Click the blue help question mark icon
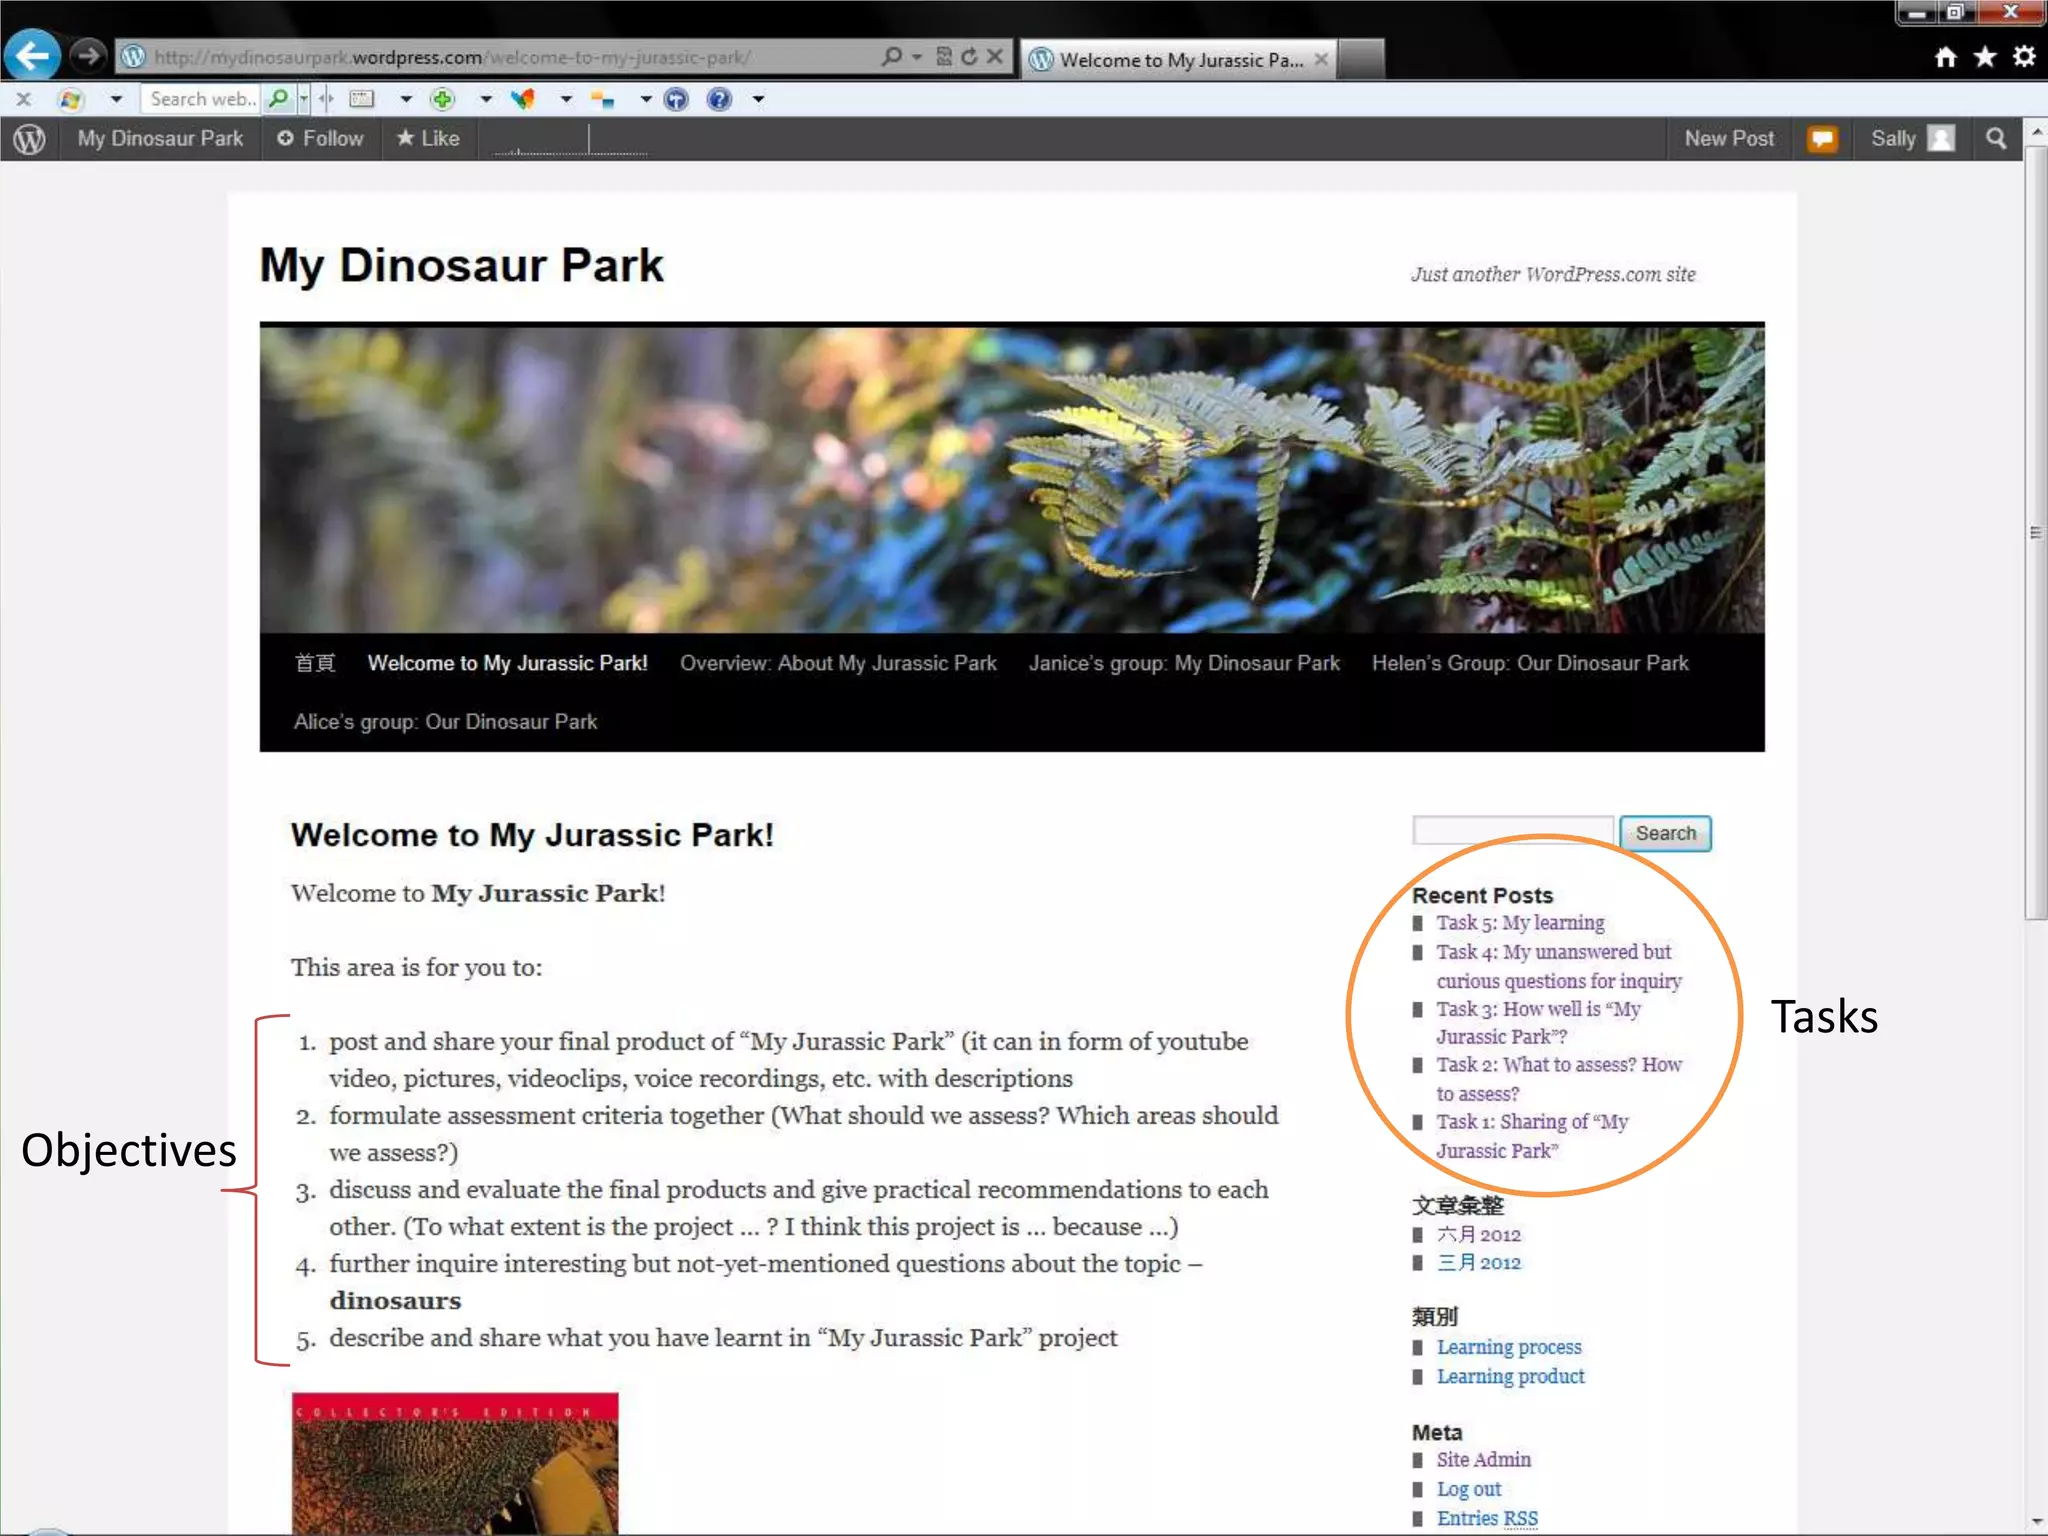Screen dimensions: 2048x1536 (719, 99)
